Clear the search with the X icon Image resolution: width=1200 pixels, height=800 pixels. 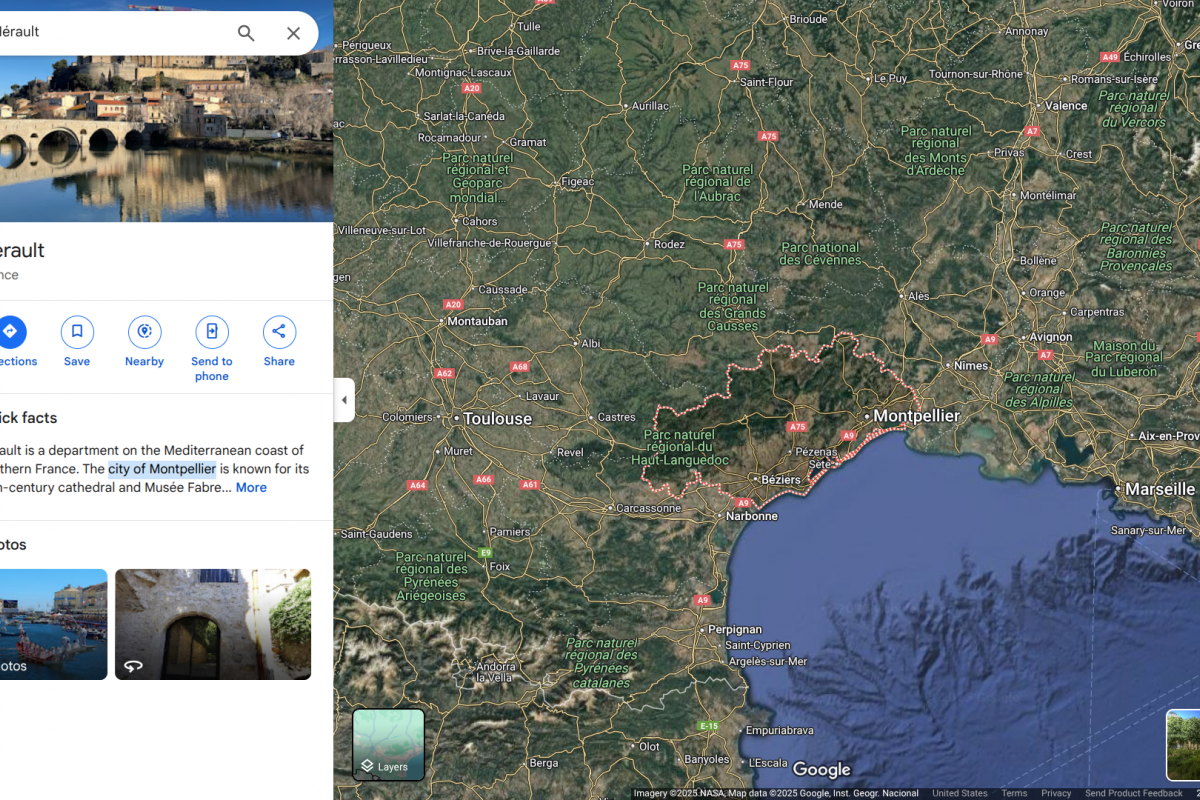point(293,33)
